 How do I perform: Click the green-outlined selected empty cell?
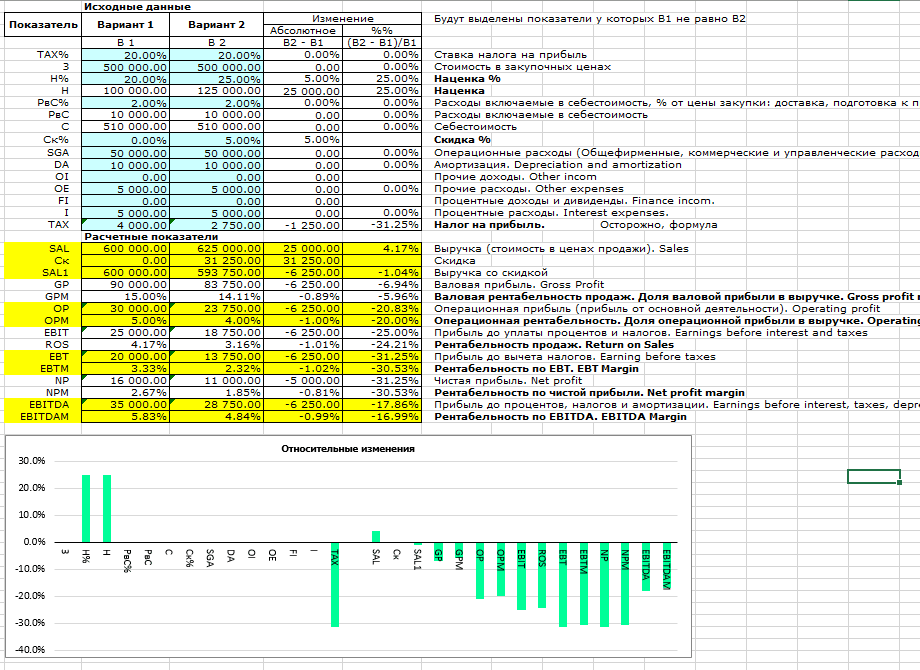click(874, 476)
